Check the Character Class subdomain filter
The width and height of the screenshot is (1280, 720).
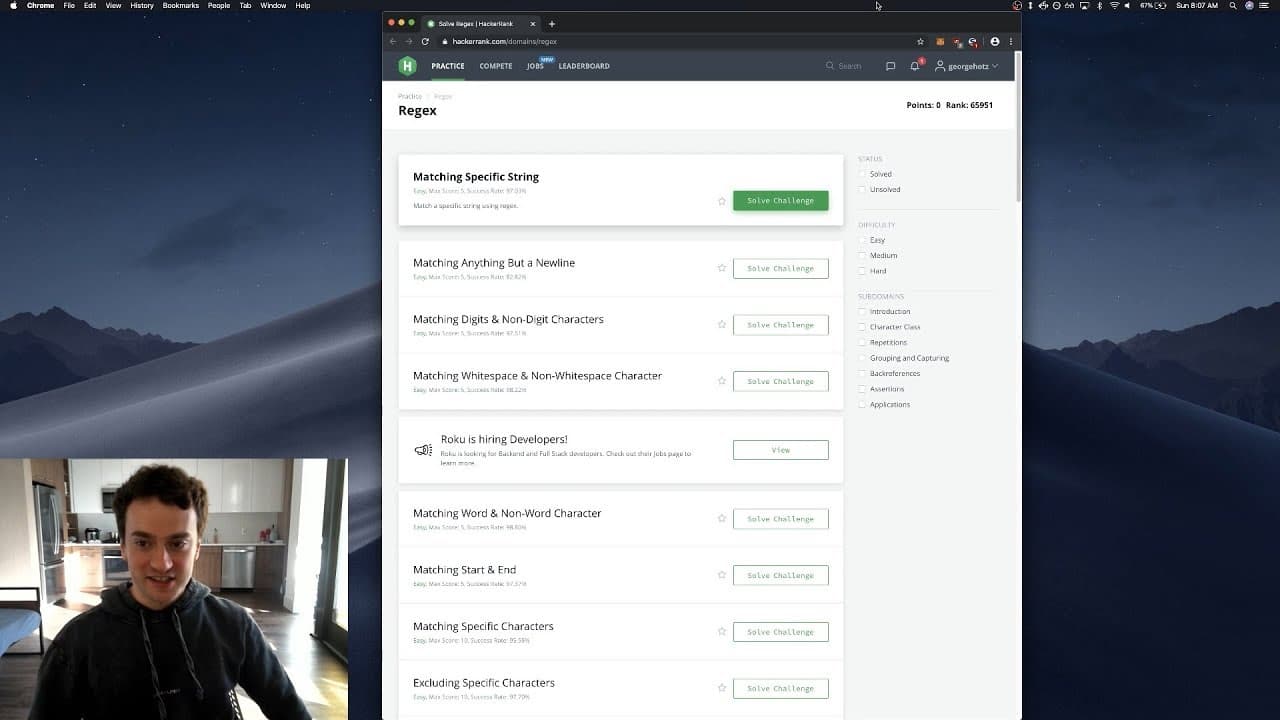862,327
